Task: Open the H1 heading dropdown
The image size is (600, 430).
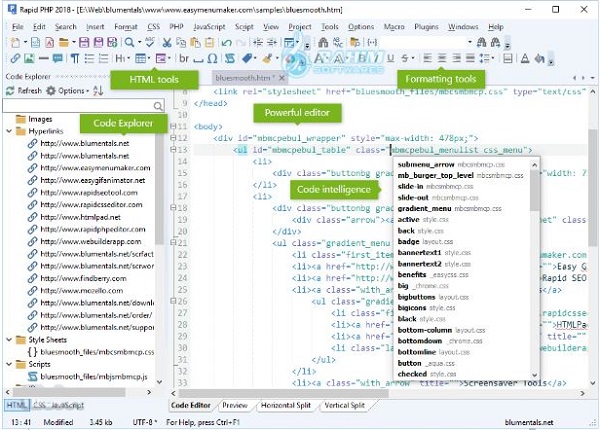Action: 129,59
